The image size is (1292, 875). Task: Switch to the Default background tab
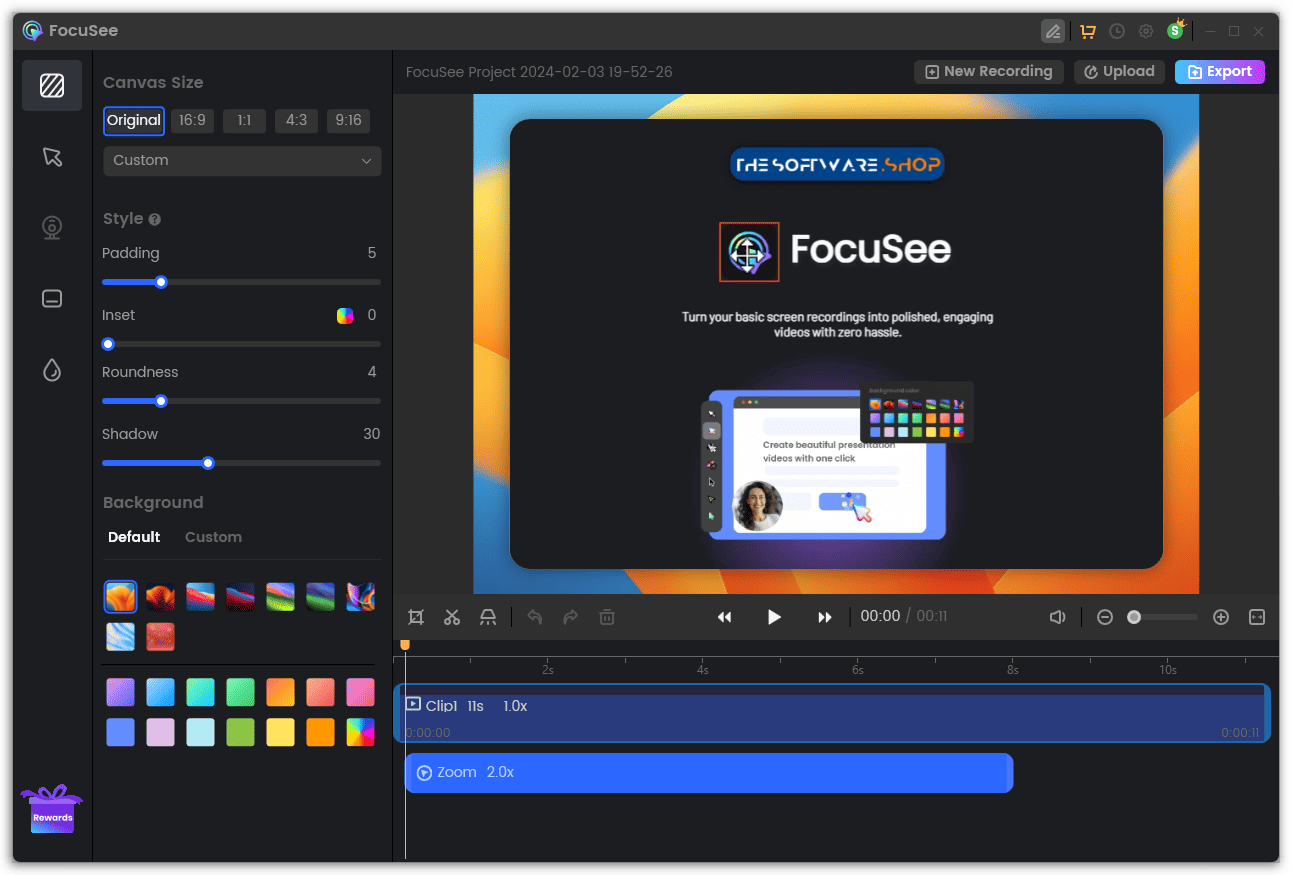(x=134, y=537)
